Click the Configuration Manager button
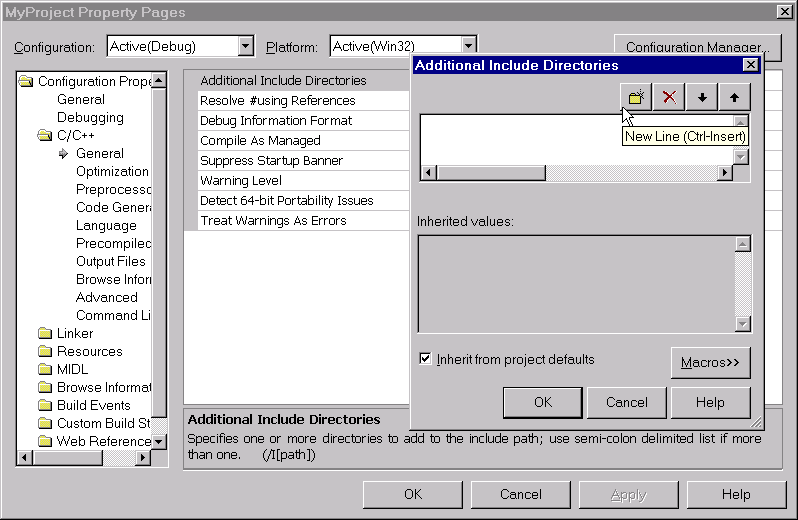 click(x=697, y=47)
